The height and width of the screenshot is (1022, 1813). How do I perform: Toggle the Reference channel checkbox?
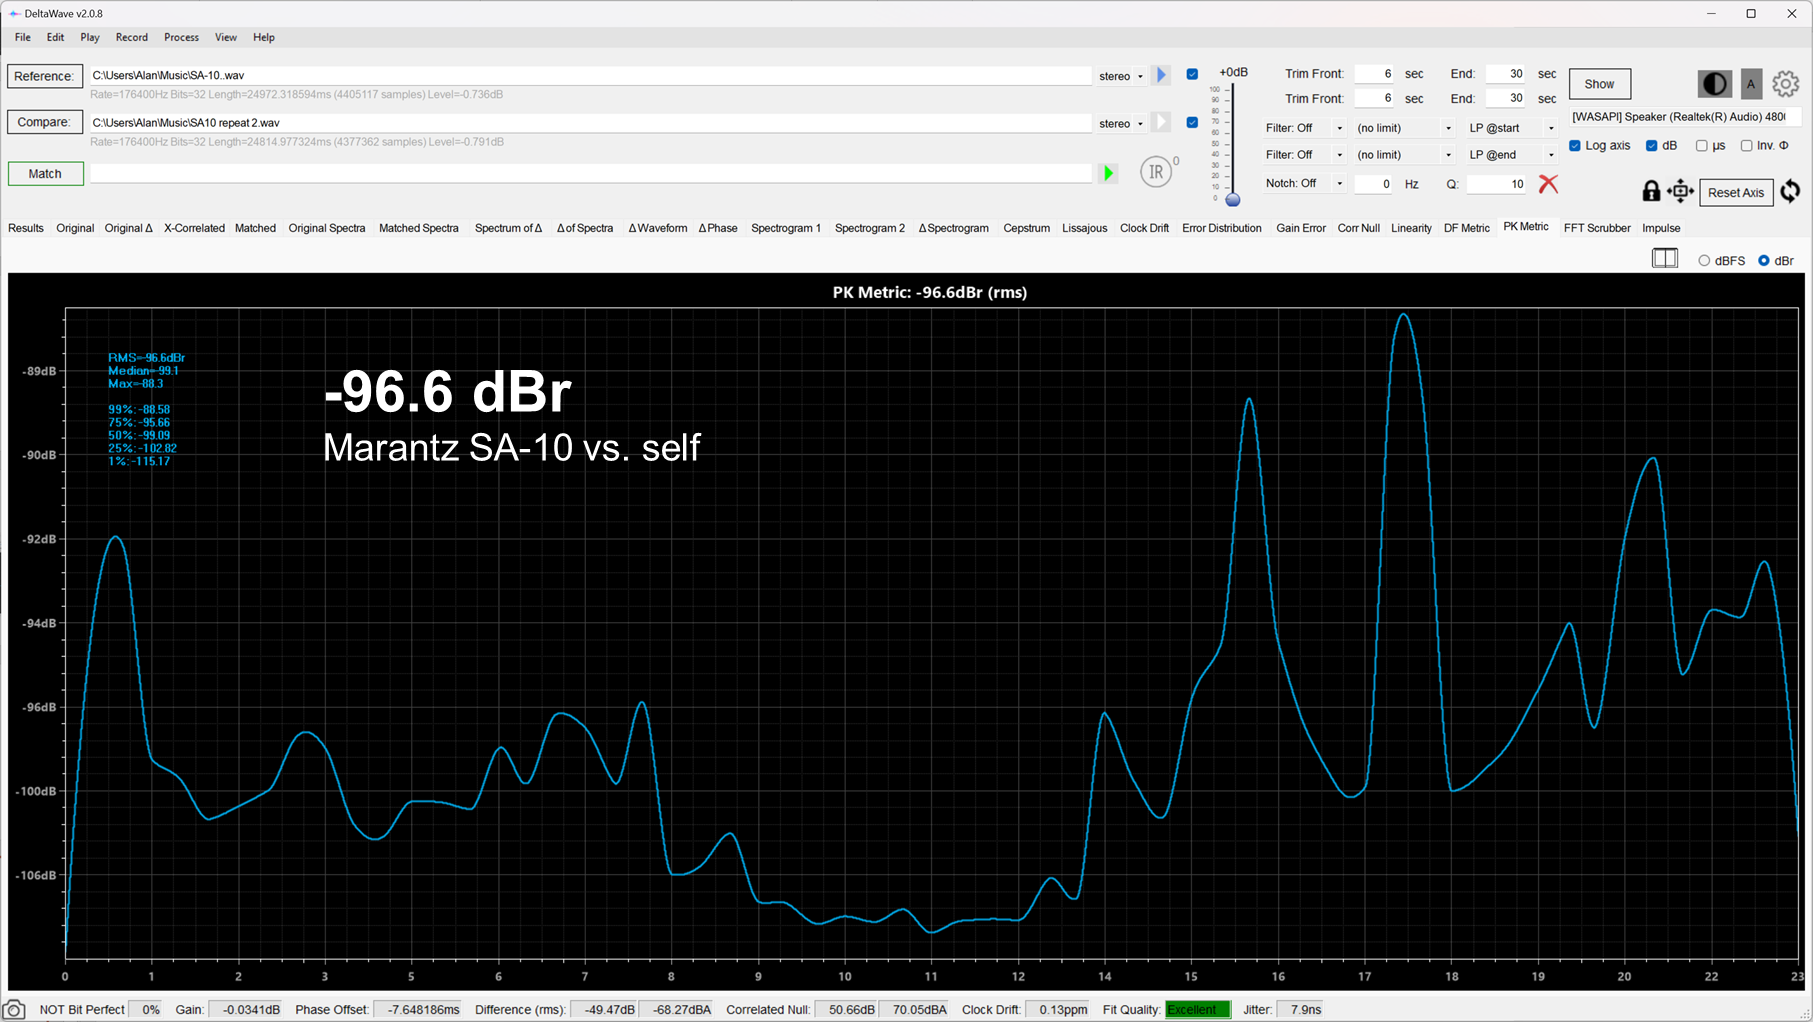pyautogui.click(x=1192, y=74)
